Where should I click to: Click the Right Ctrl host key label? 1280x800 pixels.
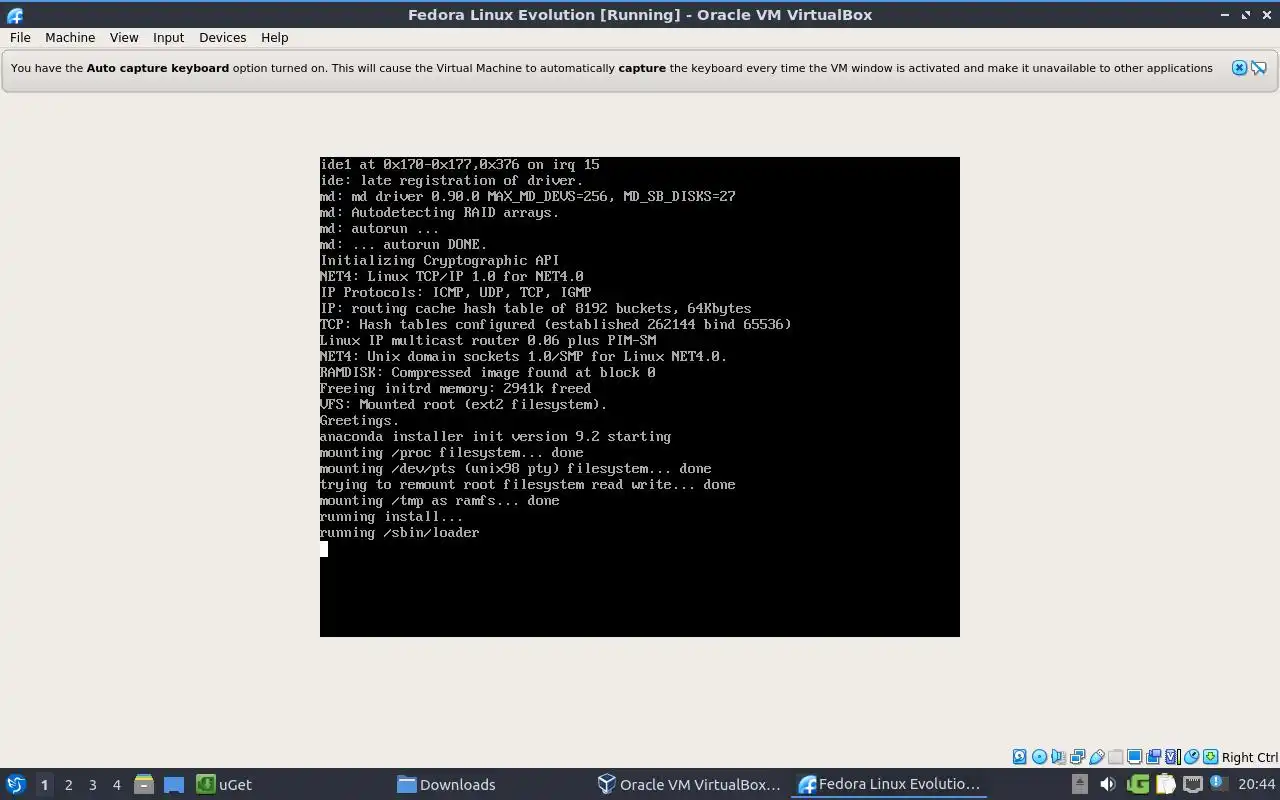(1249, 757)
